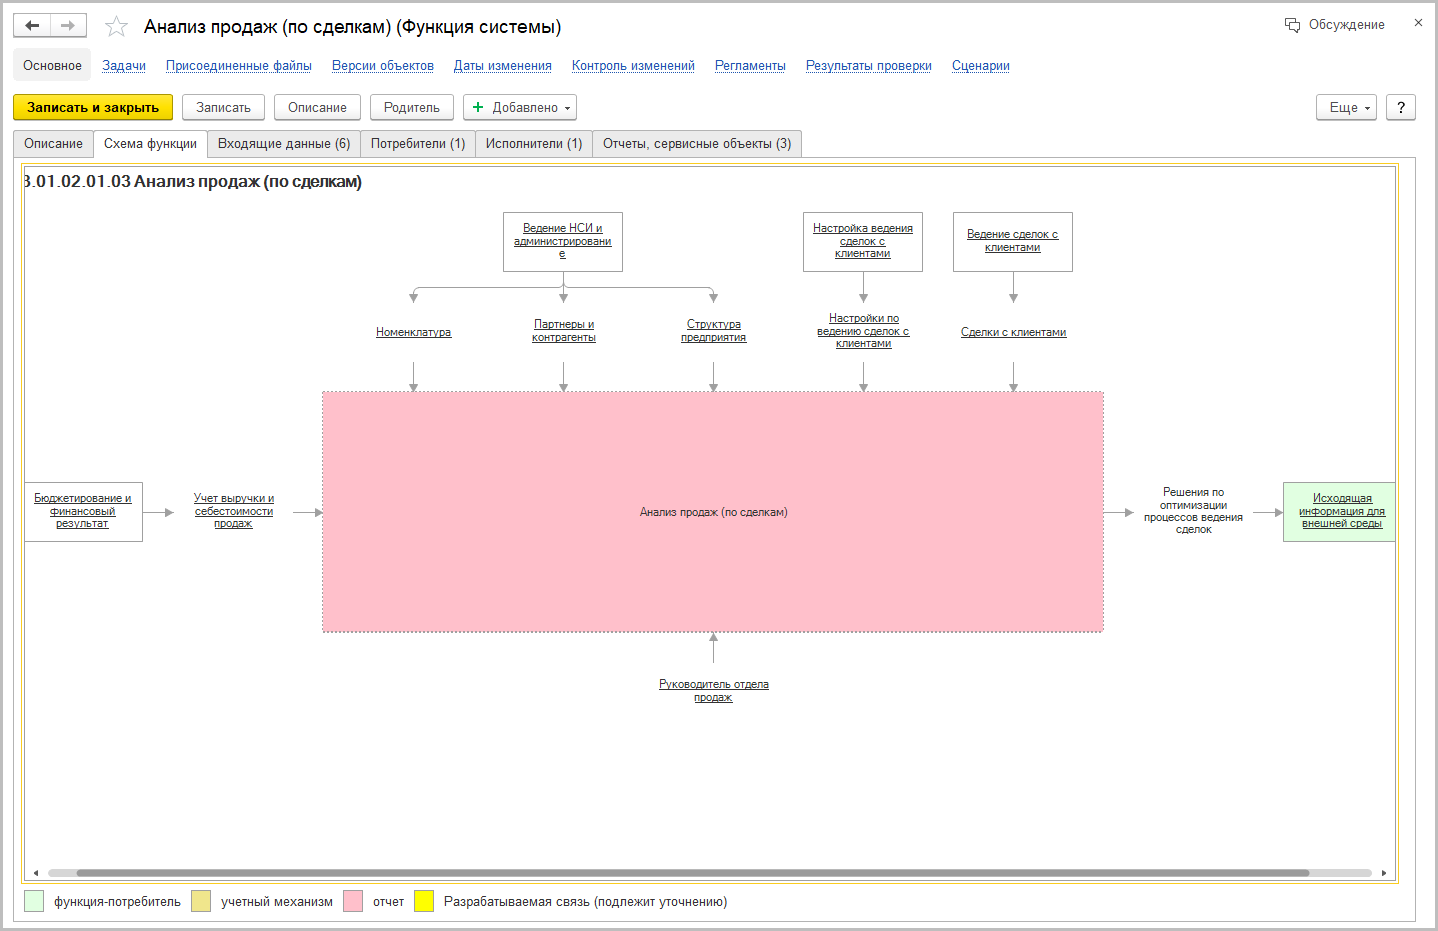Click the green функция-потребитель legend swatch

coord(34,901)
